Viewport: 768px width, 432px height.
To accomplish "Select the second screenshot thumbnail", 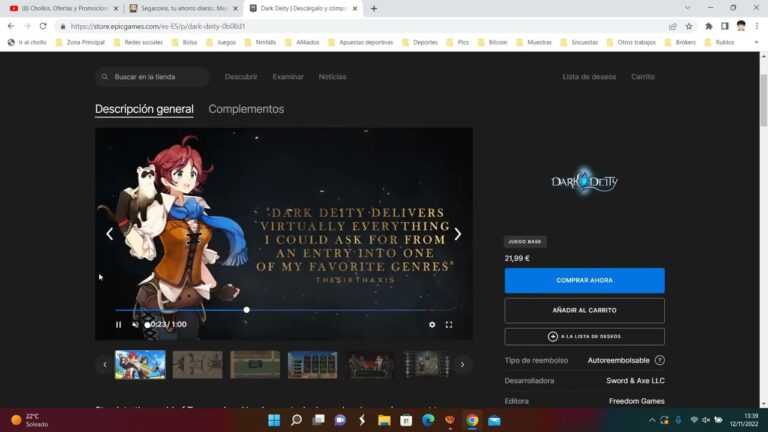I will tap(197, 364).
